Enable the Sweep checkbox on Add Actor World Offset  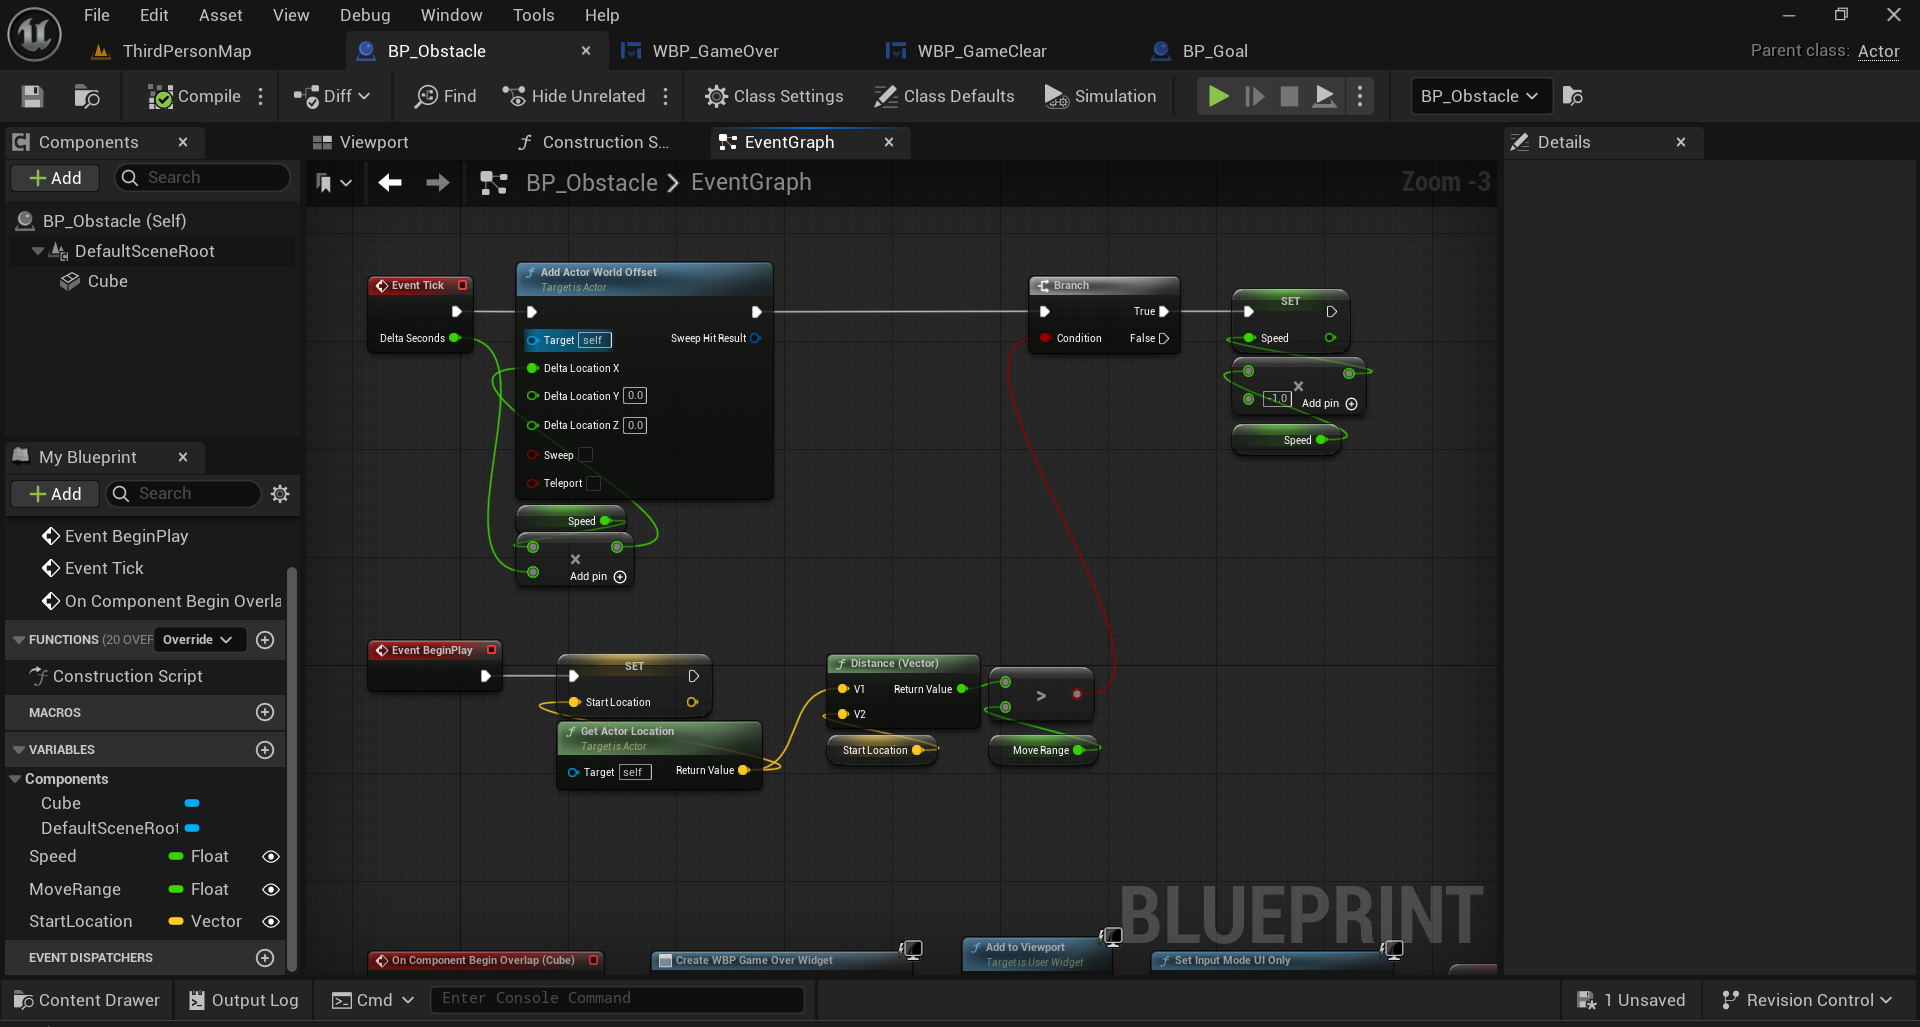click(x=586, y=455)
